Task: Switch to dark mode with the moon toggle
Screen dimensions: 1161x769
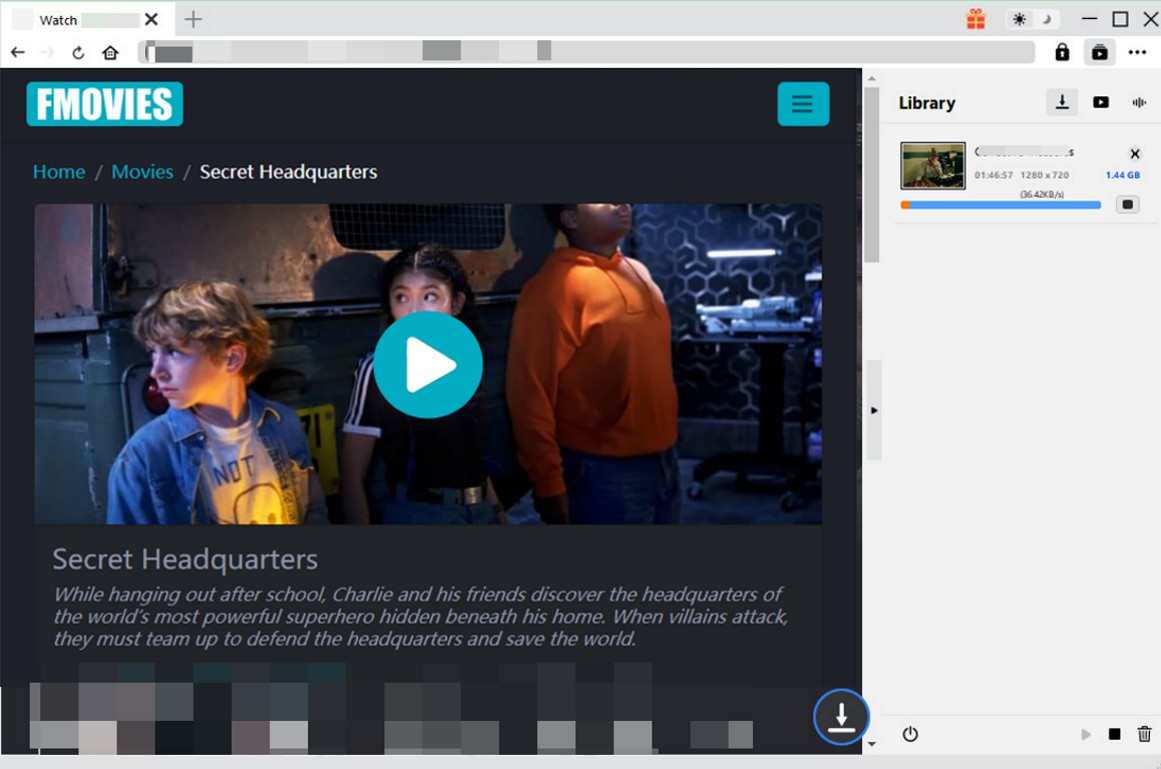Action: click(x=1047, y=20)
